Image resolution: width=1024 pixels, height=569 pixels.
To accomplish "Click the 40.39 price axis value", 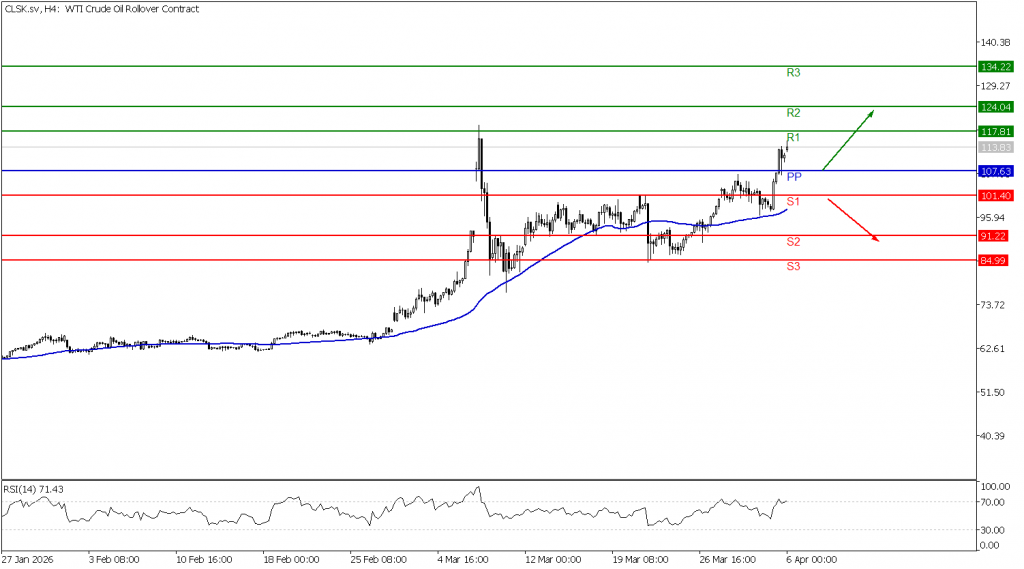I will [993, 436].
